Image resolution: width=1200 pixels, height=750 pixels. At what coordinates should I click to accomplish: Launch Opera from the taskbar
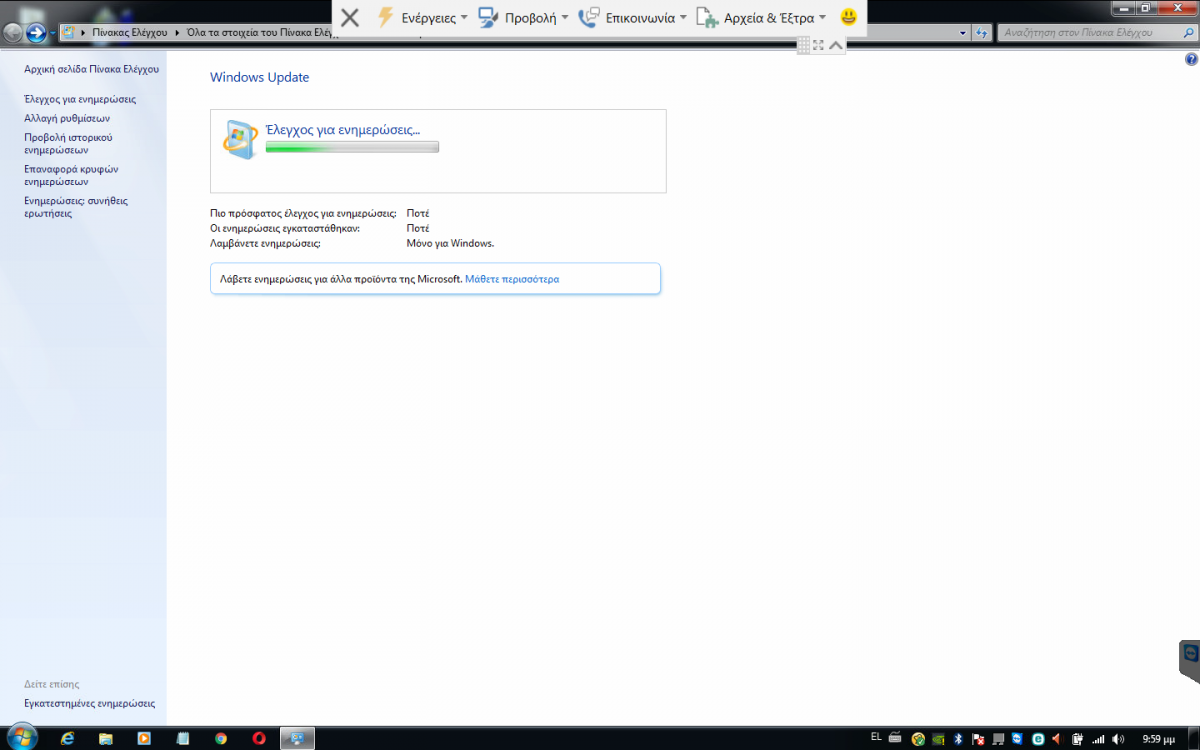[x=259, y=738]
